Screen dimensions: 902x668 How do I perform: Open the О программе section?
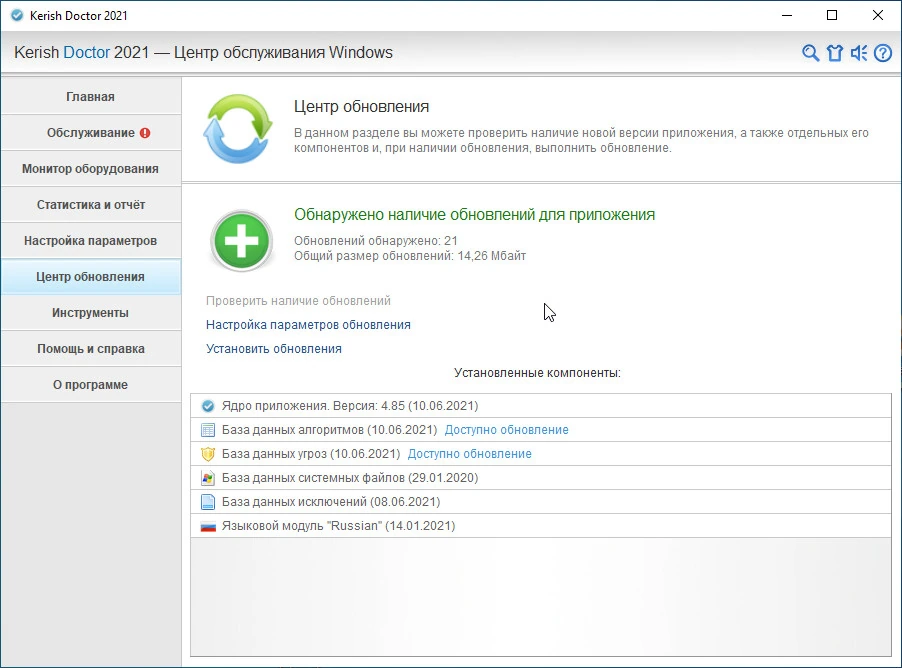[x=91, y=384]
